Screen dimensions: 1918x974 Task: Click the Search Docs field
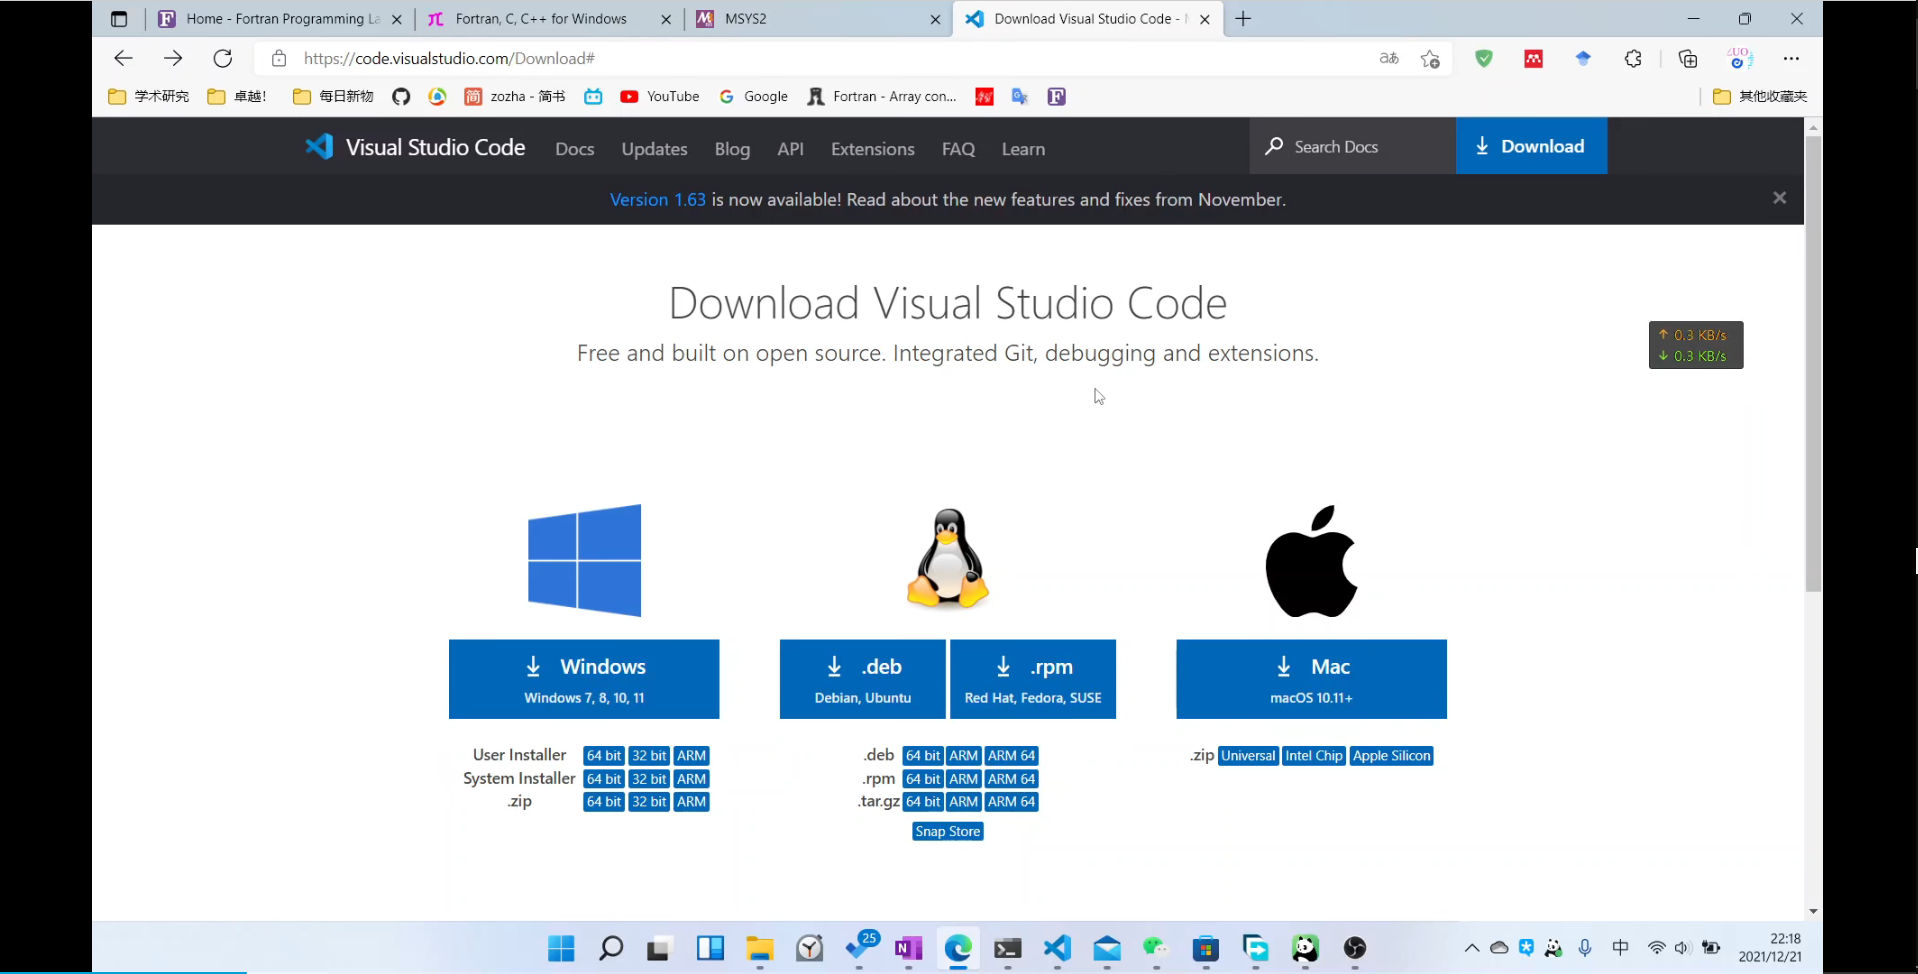[x=1352, y=146]
